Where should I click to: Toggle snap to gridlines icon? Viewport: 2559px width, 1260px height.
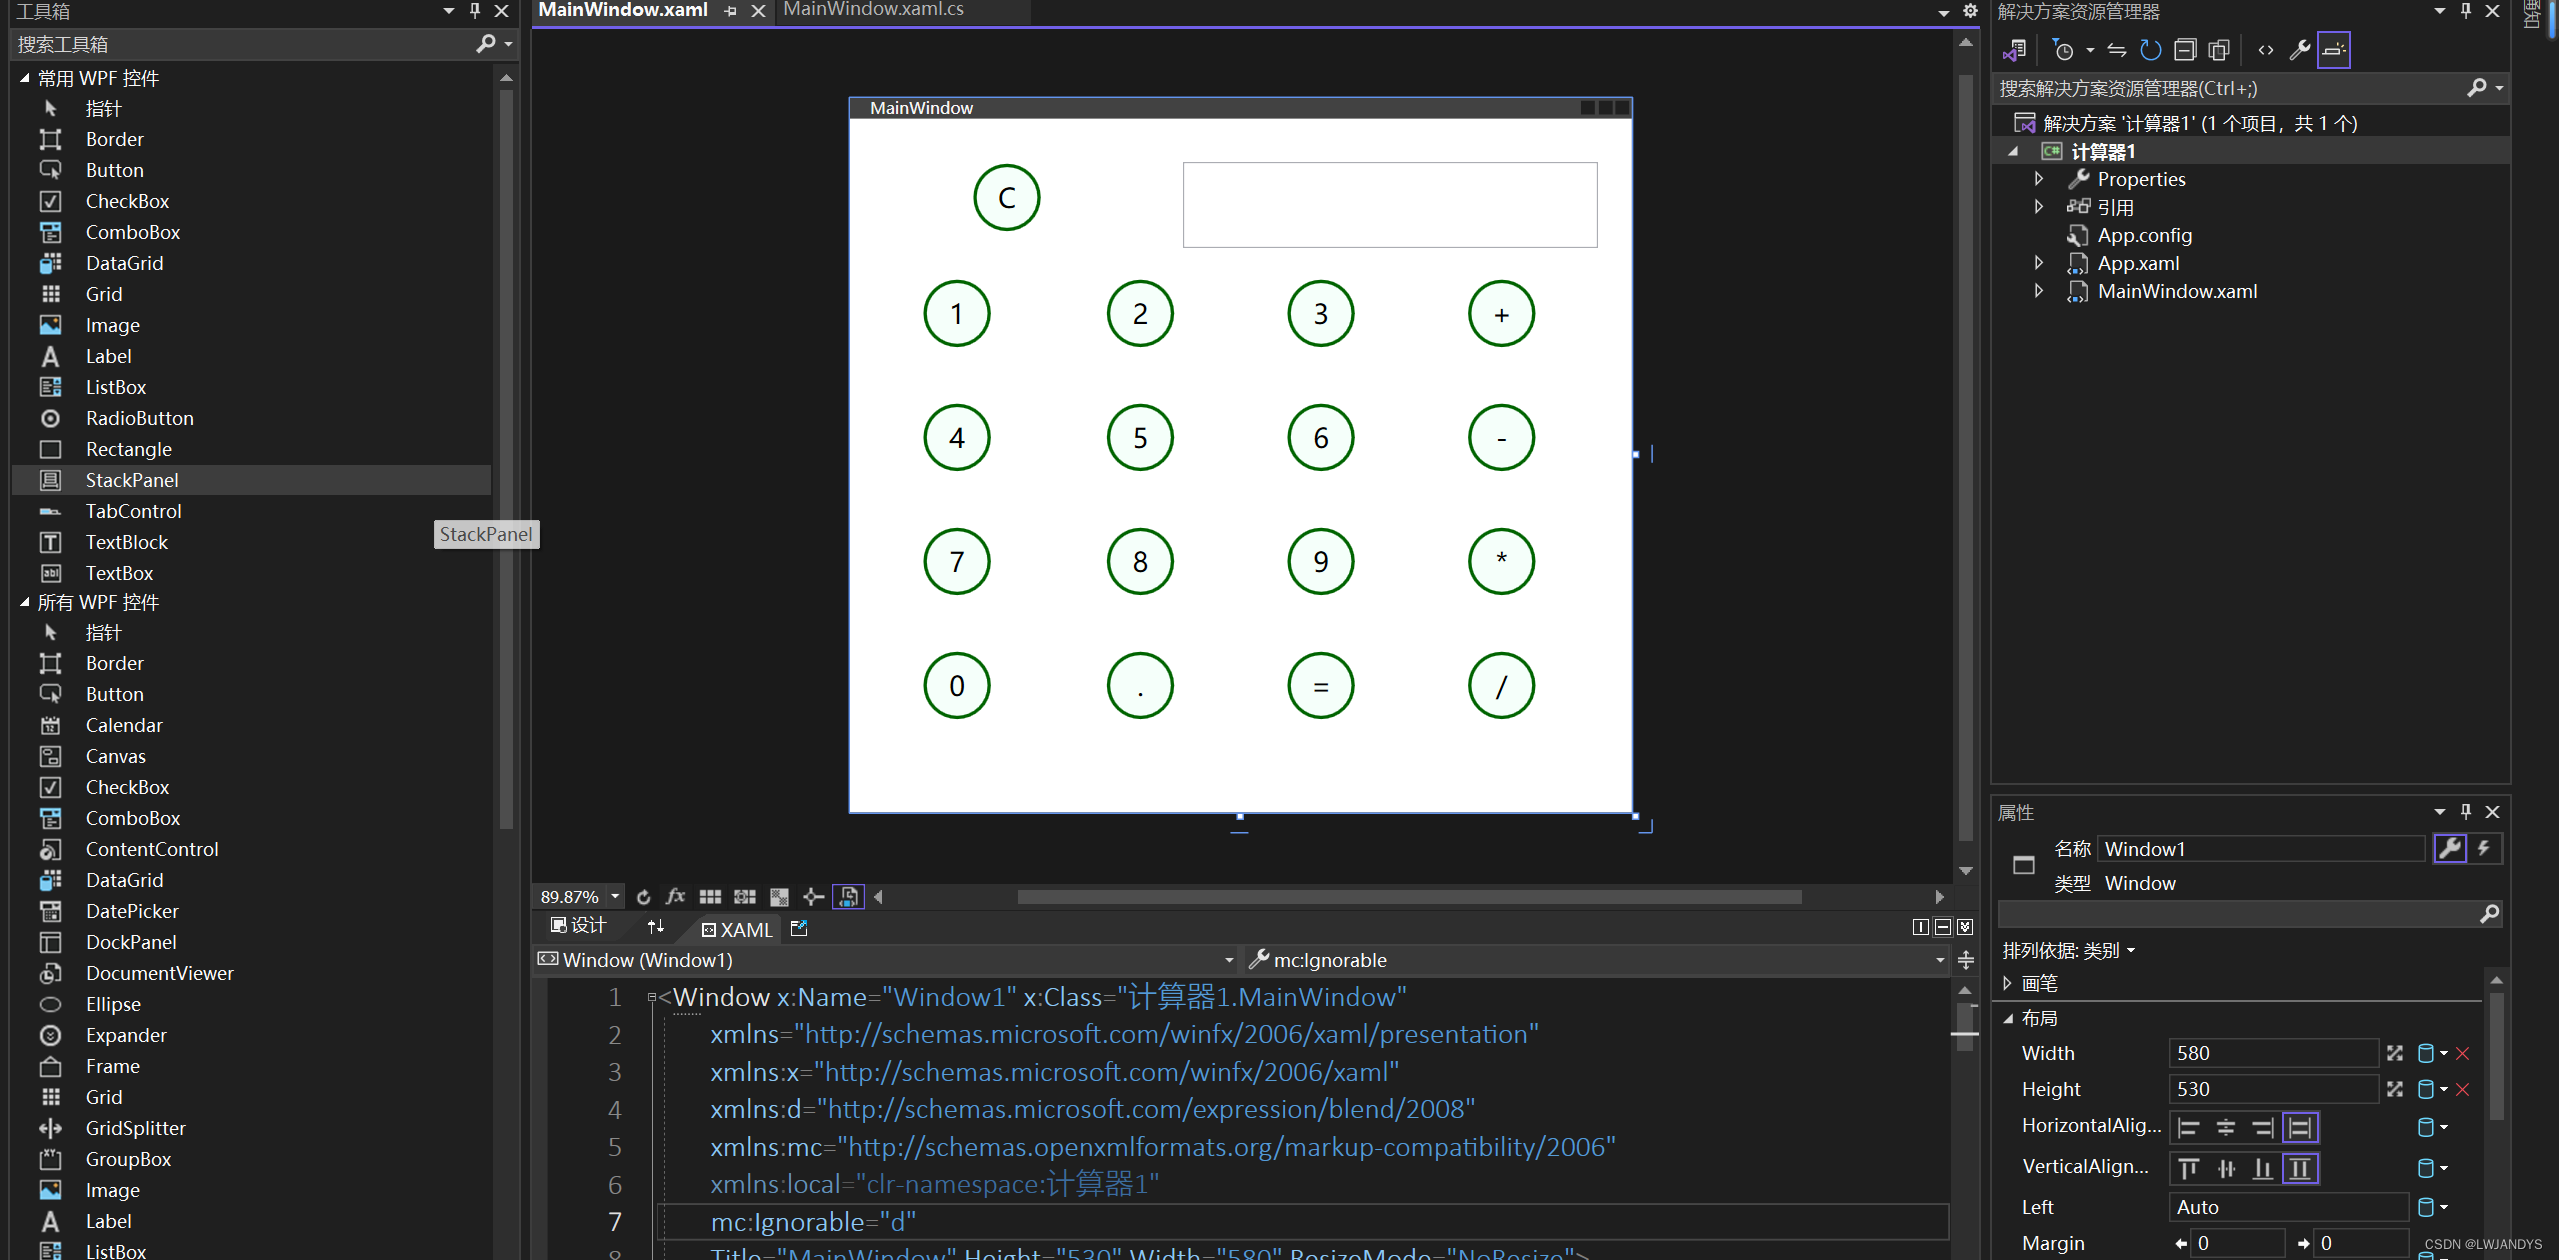tap(745, 897)
